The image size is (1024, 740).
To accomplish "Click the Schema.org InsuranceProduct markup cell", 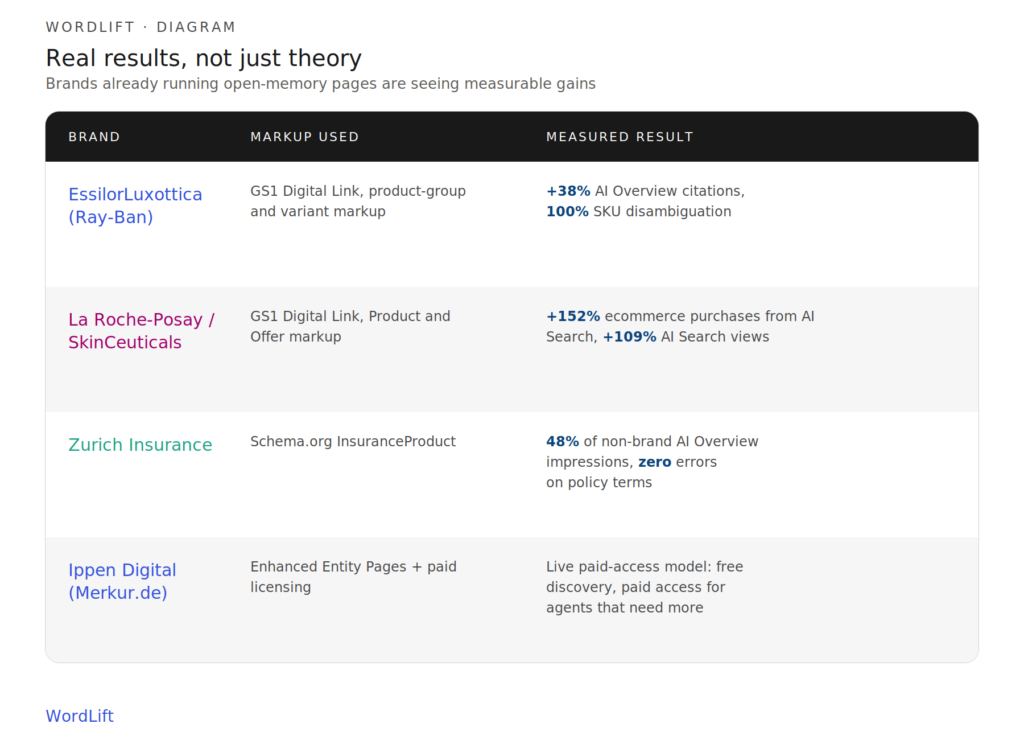I will click(x=353, y=442).
